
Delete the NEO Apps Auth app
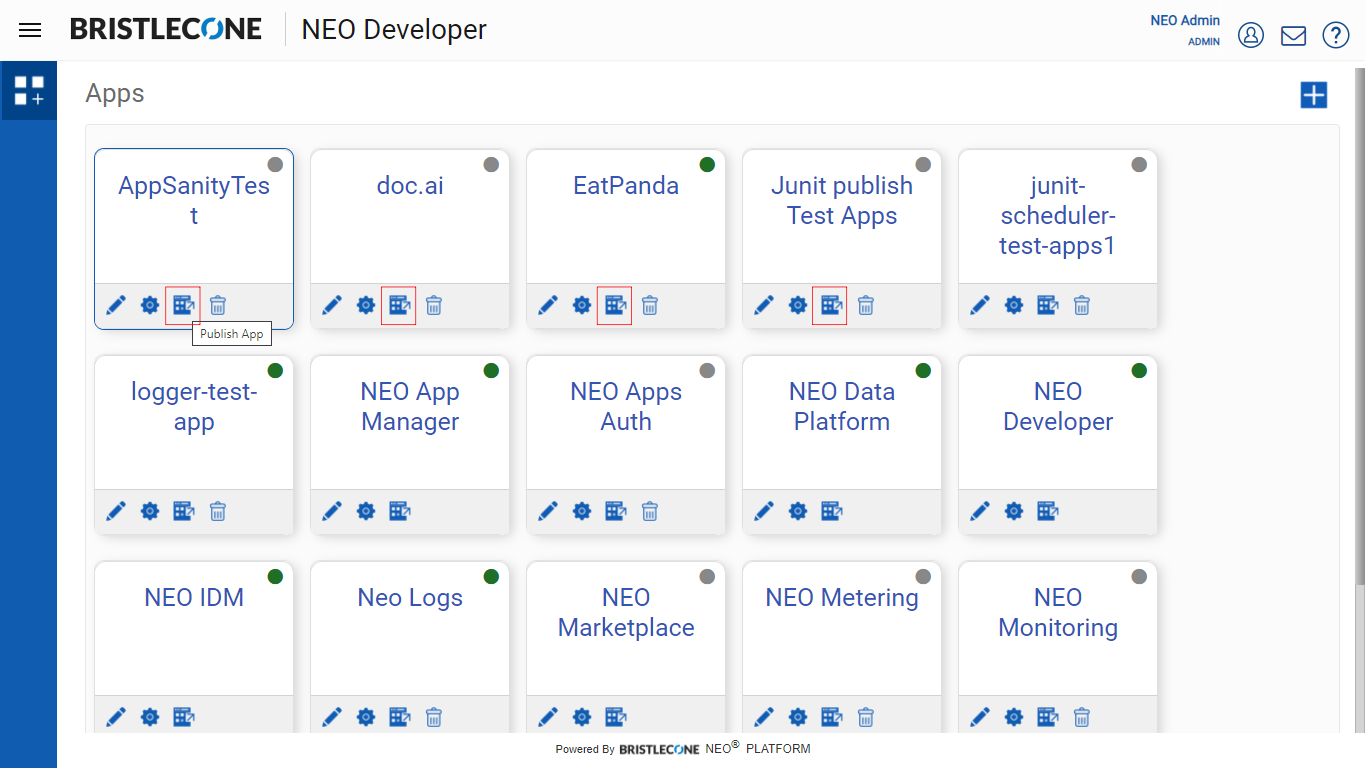tap(650, 511)
